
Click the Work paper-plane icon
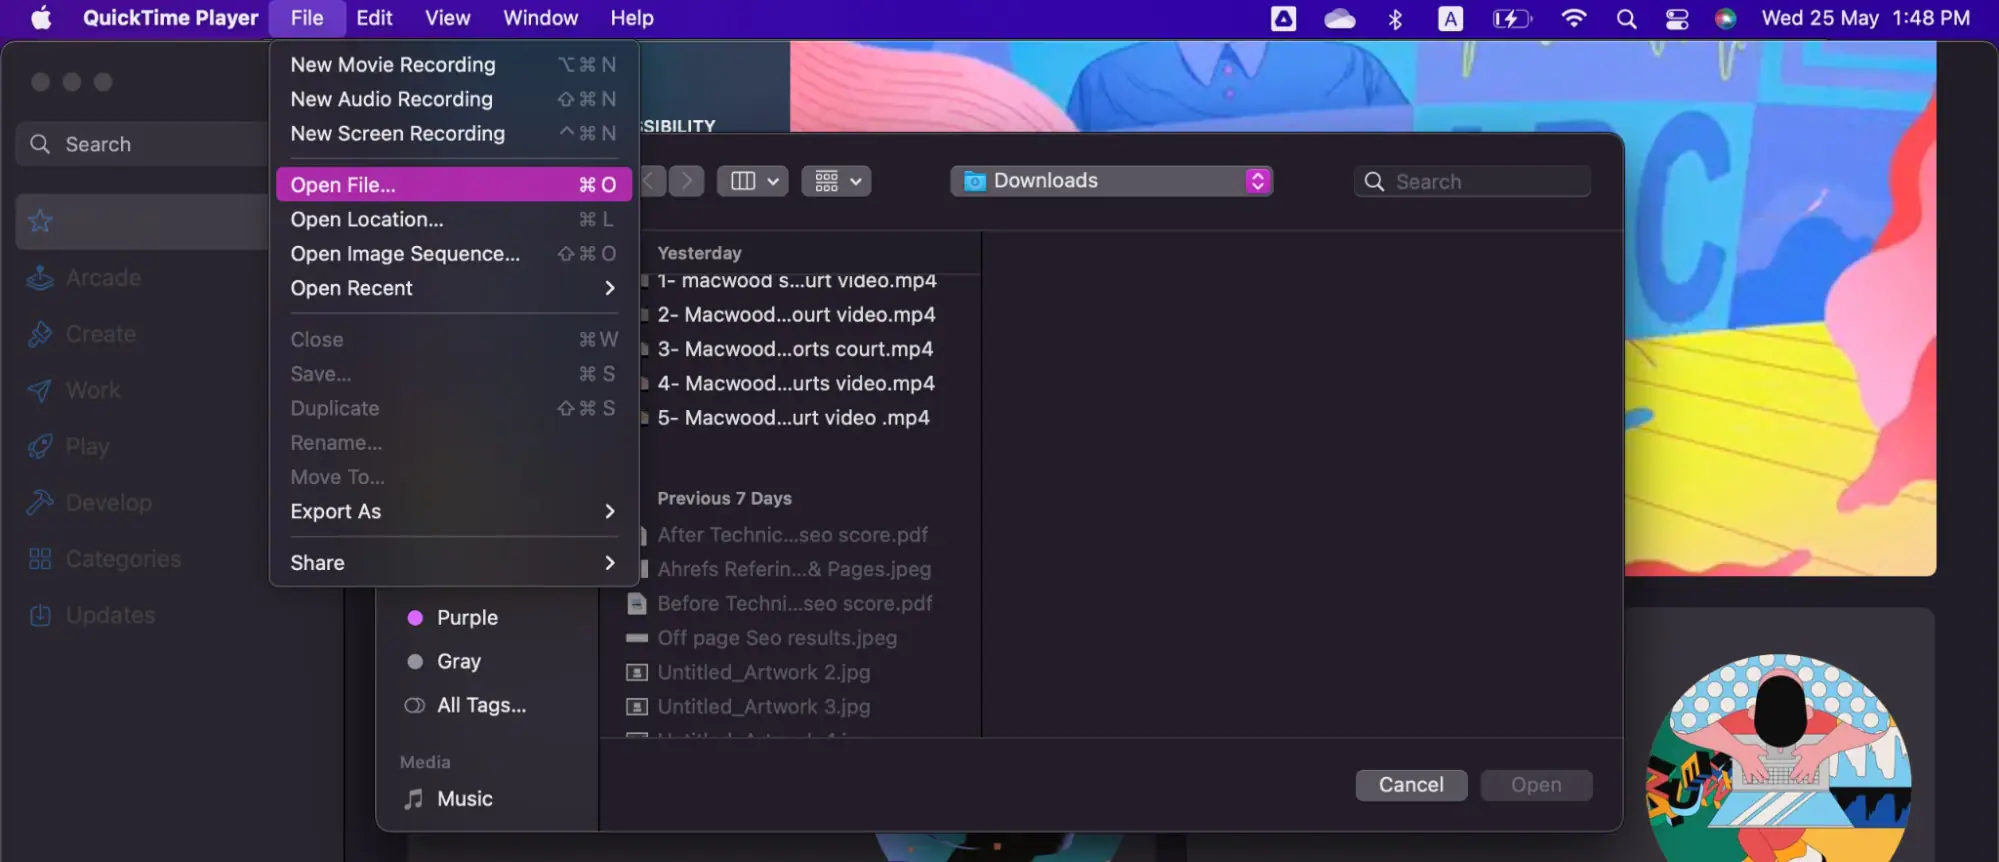[40, 390]
